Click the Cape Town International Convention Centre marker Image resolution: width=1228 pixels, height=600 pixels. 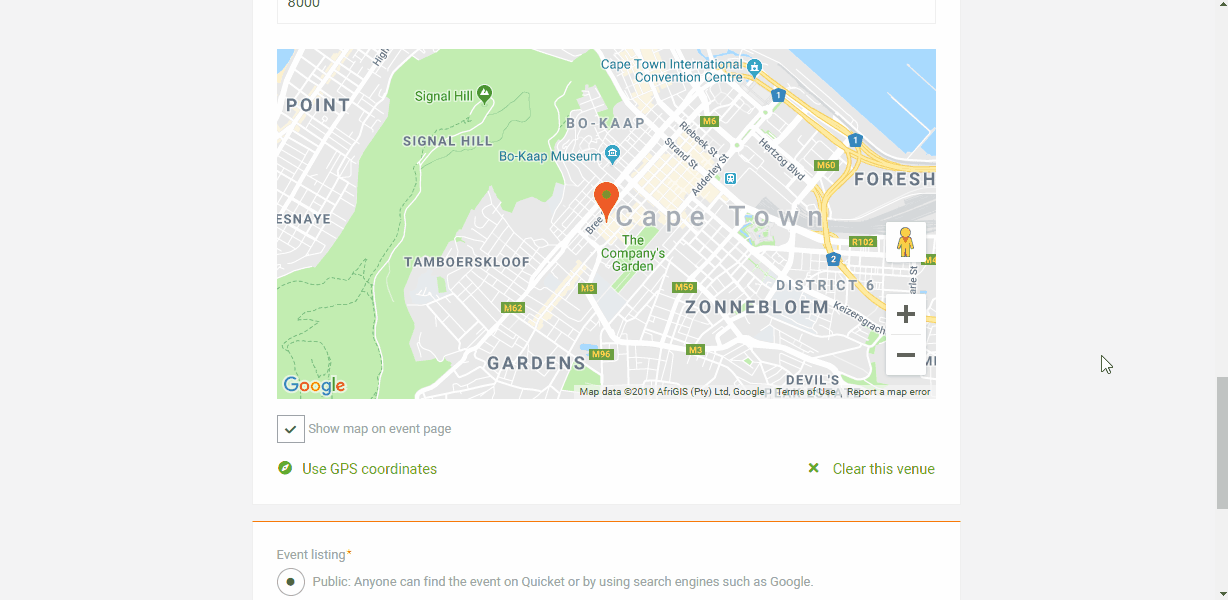click(x=754, y=69)
